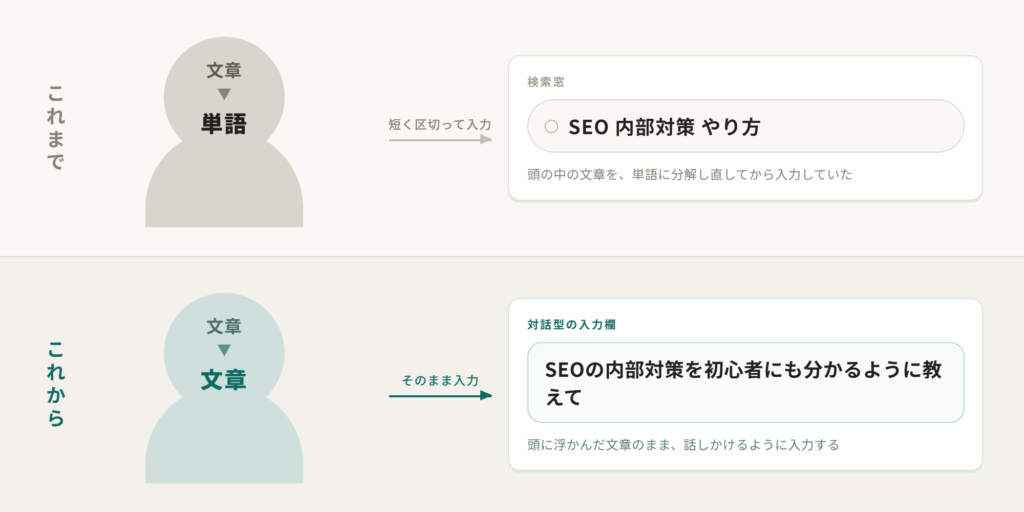This screenshot has height=512, width=1024.
Task: Select the これから vertical label
Action: click(x=57, y=384)
